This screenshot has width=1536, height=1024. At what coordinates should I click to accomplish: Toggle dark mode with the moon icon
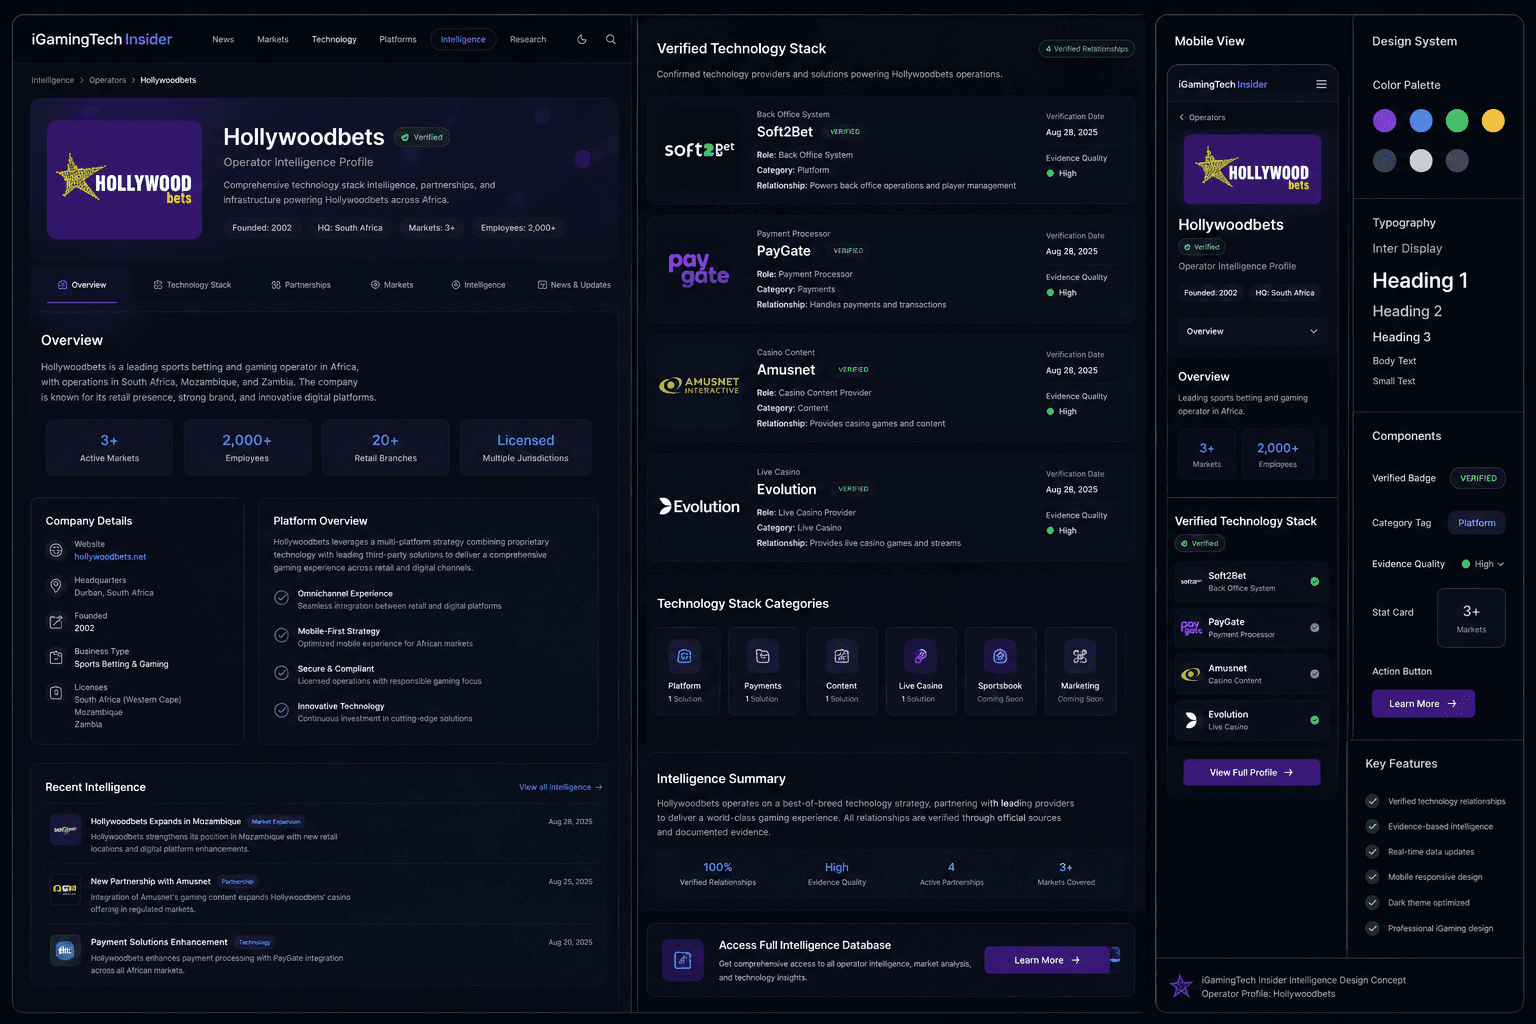(582, 40)
